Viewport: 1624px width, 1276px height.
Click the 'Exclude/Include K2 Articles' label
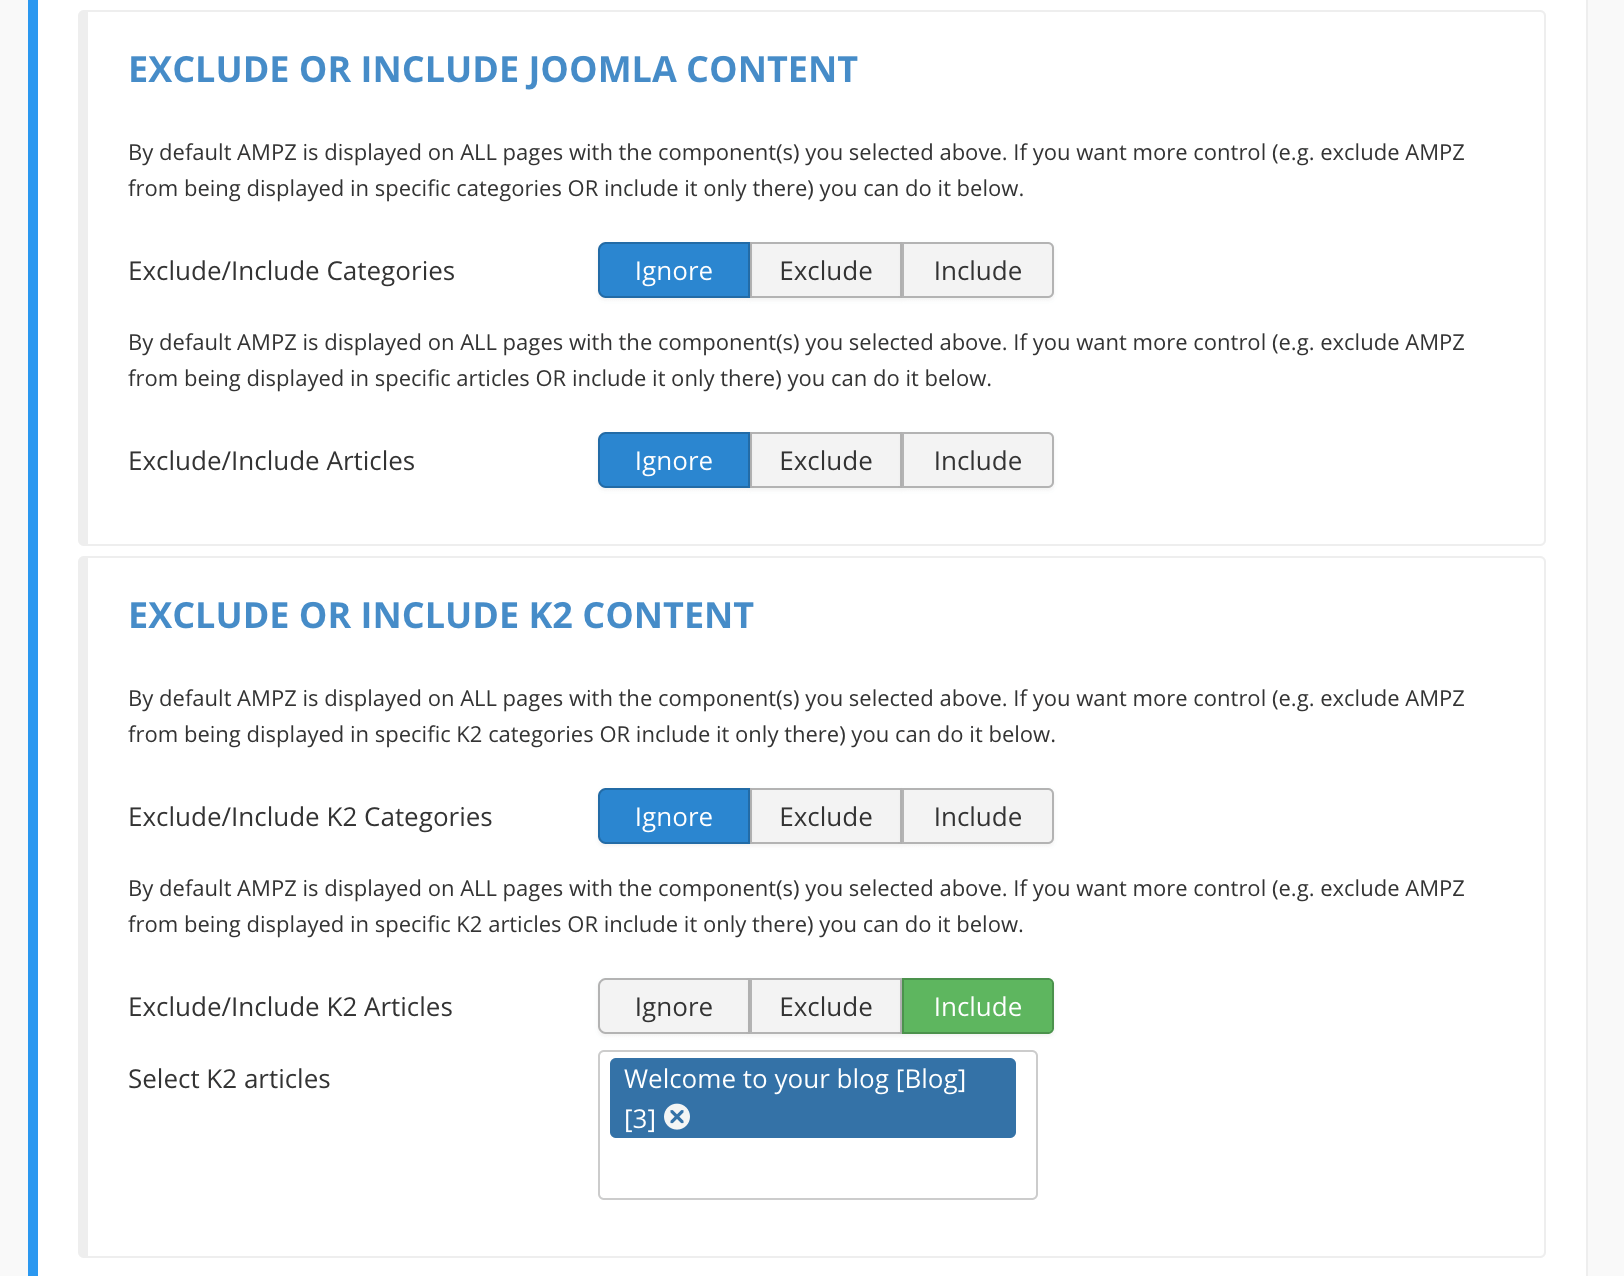290,1007
